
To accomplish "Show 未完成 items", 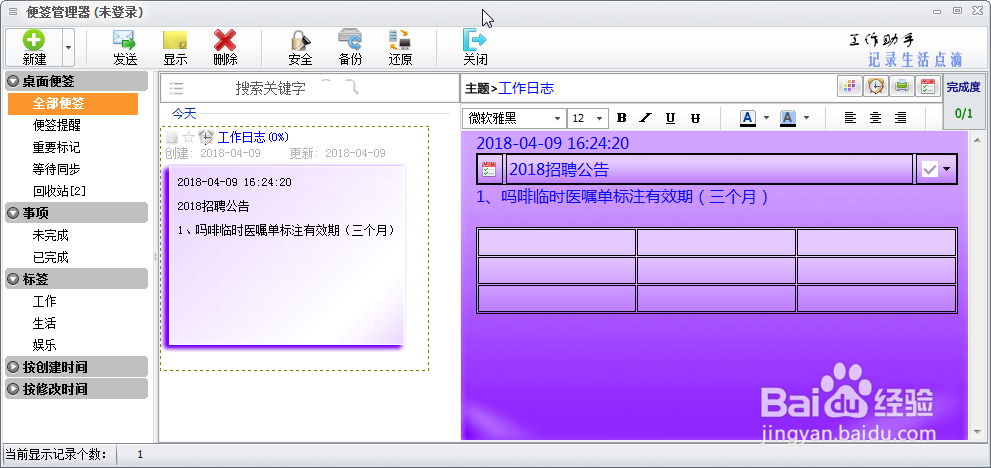I will [51, 235].
